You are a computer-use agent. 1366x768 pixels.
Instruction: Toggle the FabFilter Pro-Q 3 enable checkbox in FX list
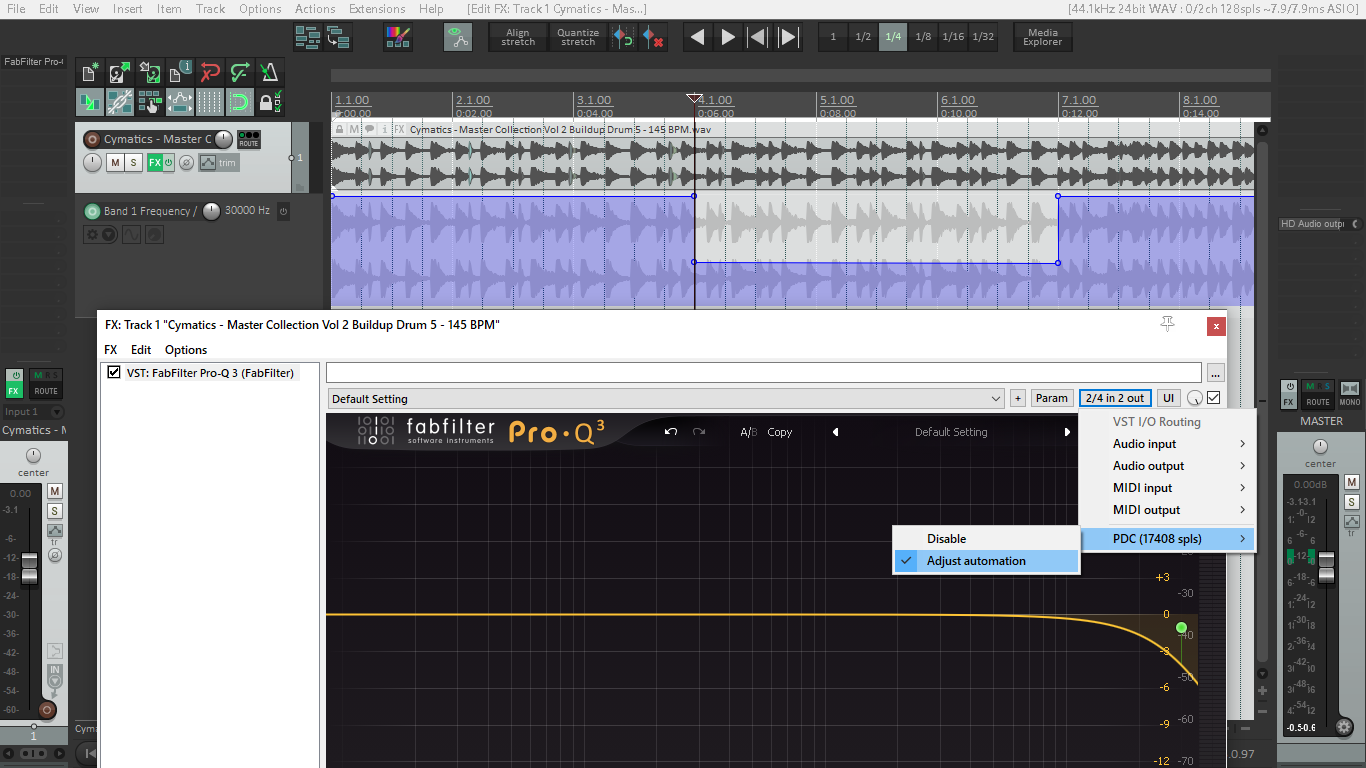point(114,373)
